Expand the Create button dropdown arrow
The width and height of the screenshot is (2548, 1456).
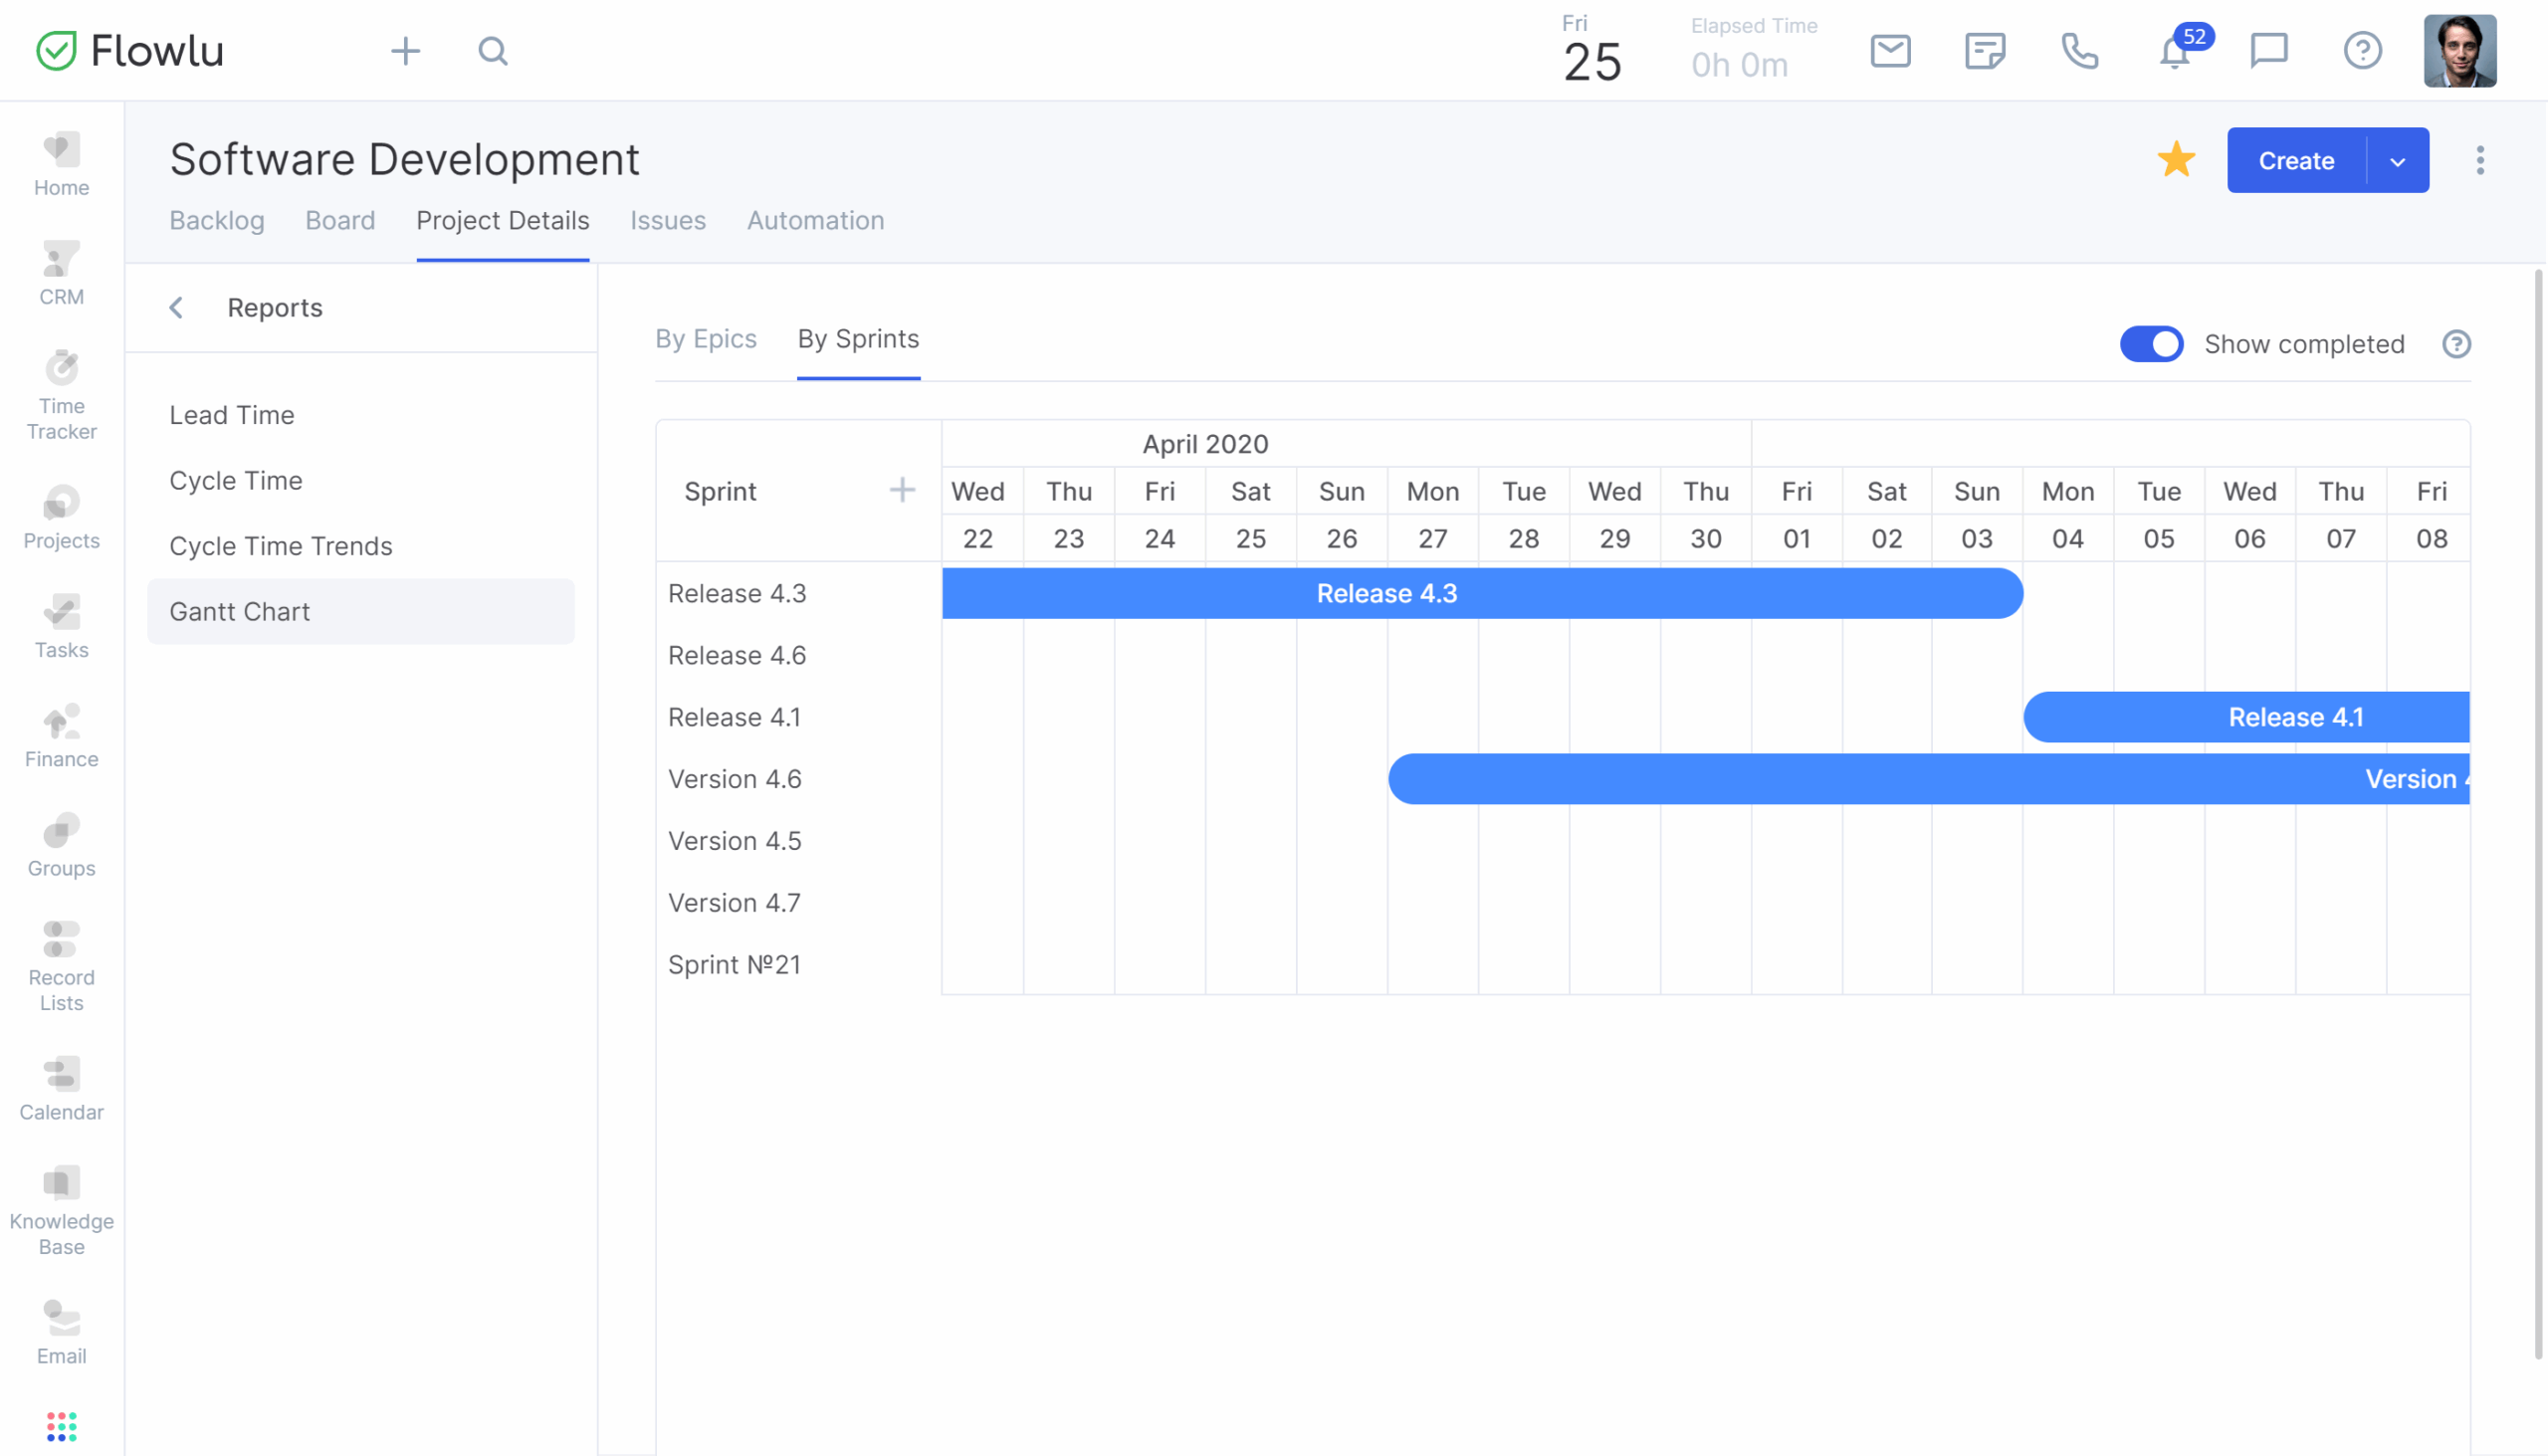pos(2397,161)
